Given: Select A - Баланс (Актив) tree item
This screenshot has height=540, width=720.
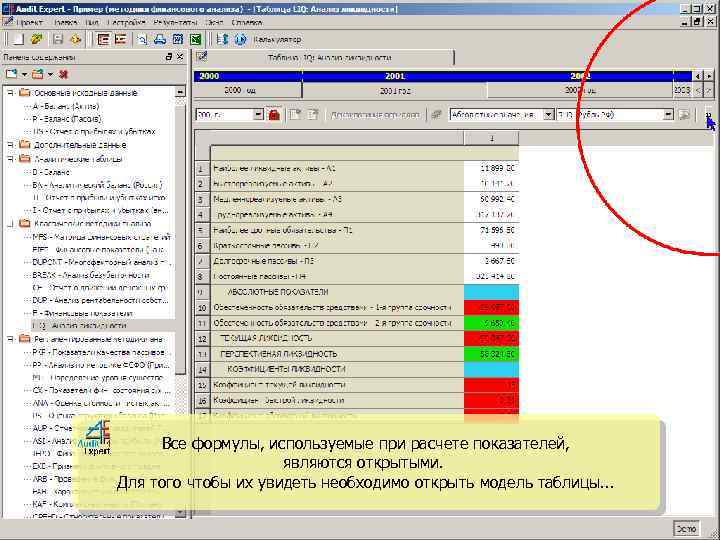Looking at the screenshot, I should click(66, 106).
